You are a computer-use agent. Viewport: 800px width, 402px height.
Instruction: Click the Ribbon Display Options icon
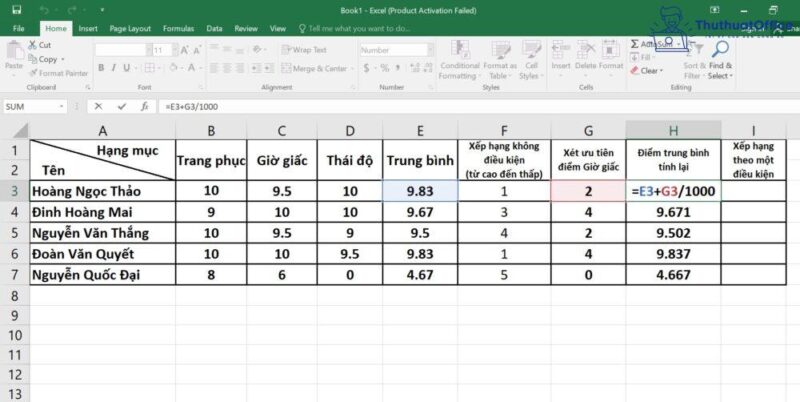tap(715, 10)
